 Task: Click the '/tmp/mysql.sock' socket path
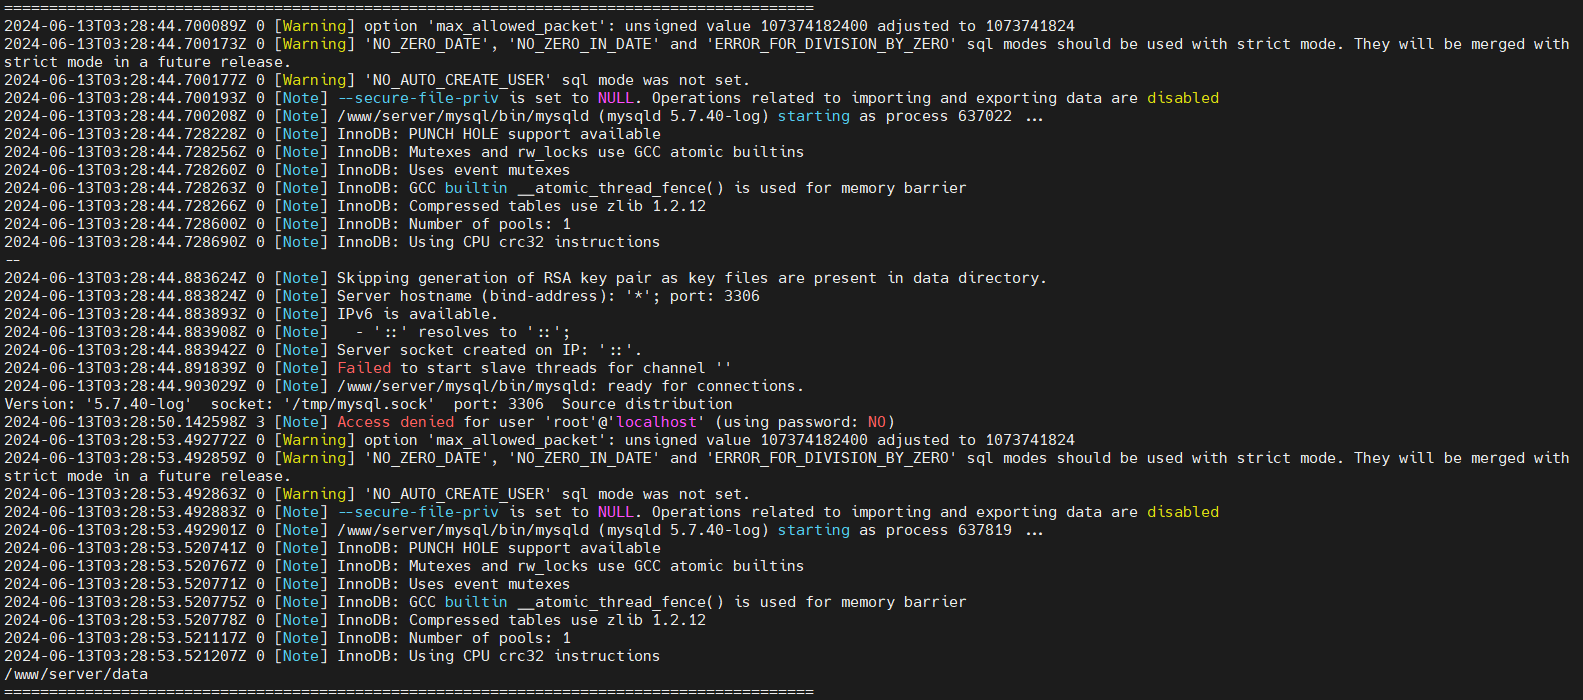[360, 404]
